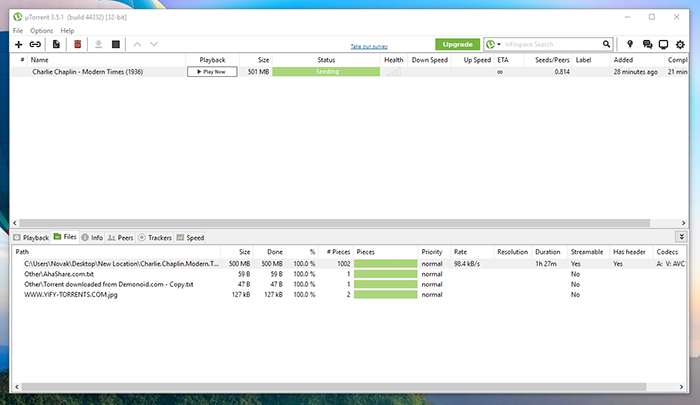
Task: Sort by the ETA column header
Action: tap(508, 60)
